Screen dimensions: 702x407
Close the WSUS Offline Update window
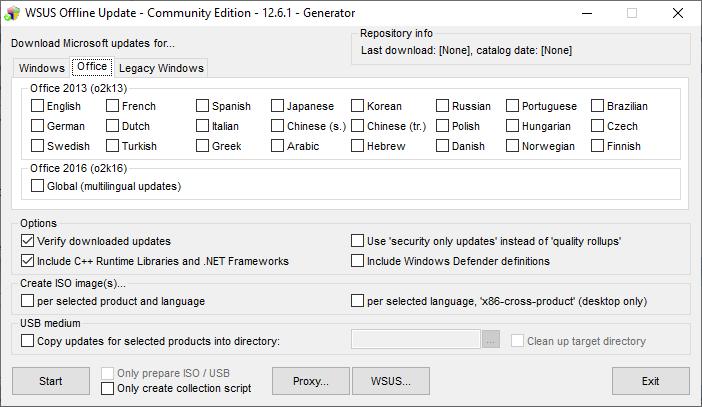pos(678,13)
